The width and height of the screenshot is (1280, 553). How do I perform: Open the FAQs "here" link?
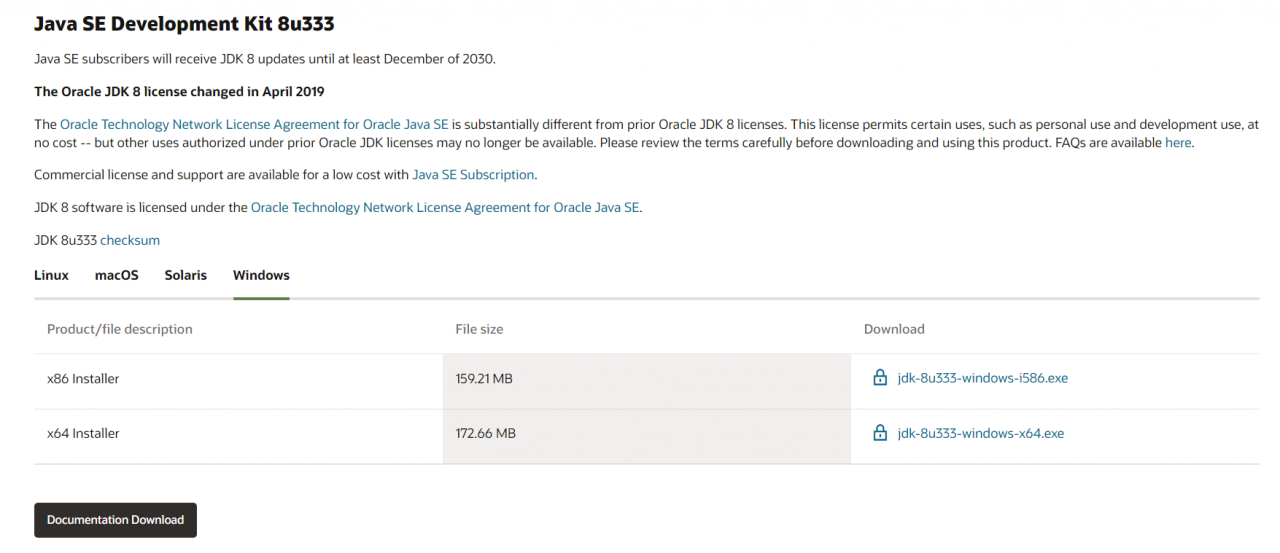1178,142
